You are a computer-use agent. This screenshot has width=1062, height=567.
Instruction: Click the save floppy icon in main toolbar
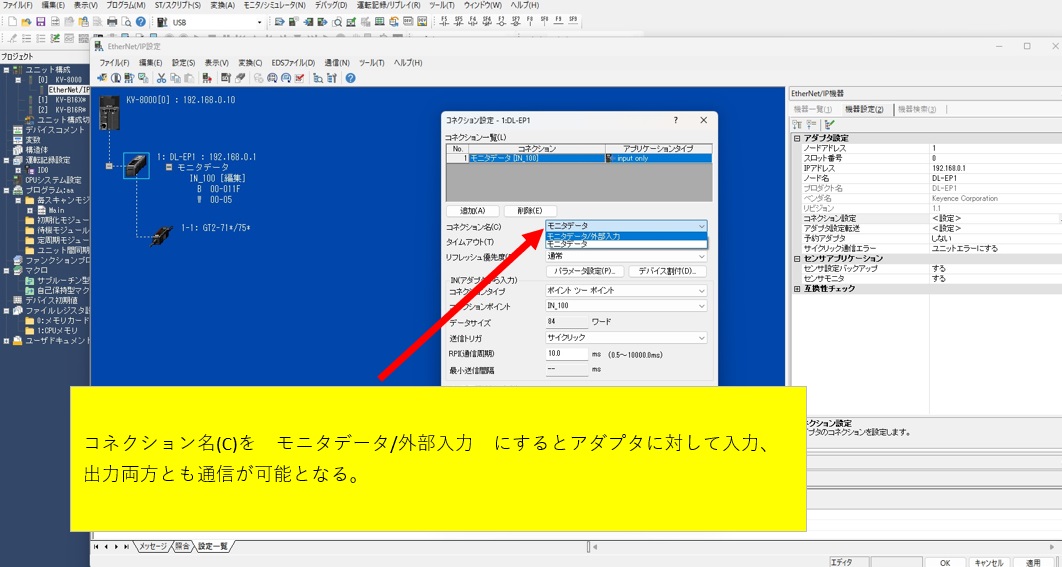pos(41,22)
